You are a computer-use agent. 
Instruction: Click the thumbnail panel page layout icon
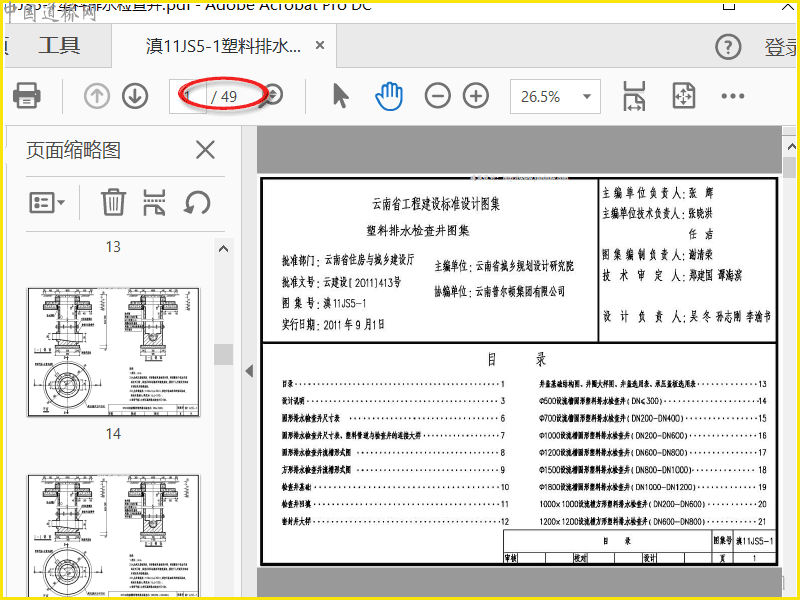(154, 202)
